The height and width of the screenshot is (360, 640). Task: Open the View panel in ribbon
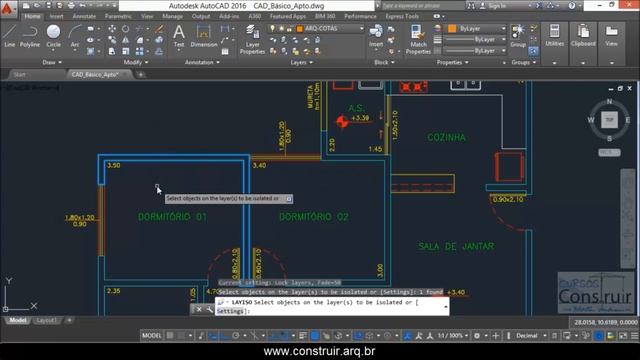click(x=611, y=36)
